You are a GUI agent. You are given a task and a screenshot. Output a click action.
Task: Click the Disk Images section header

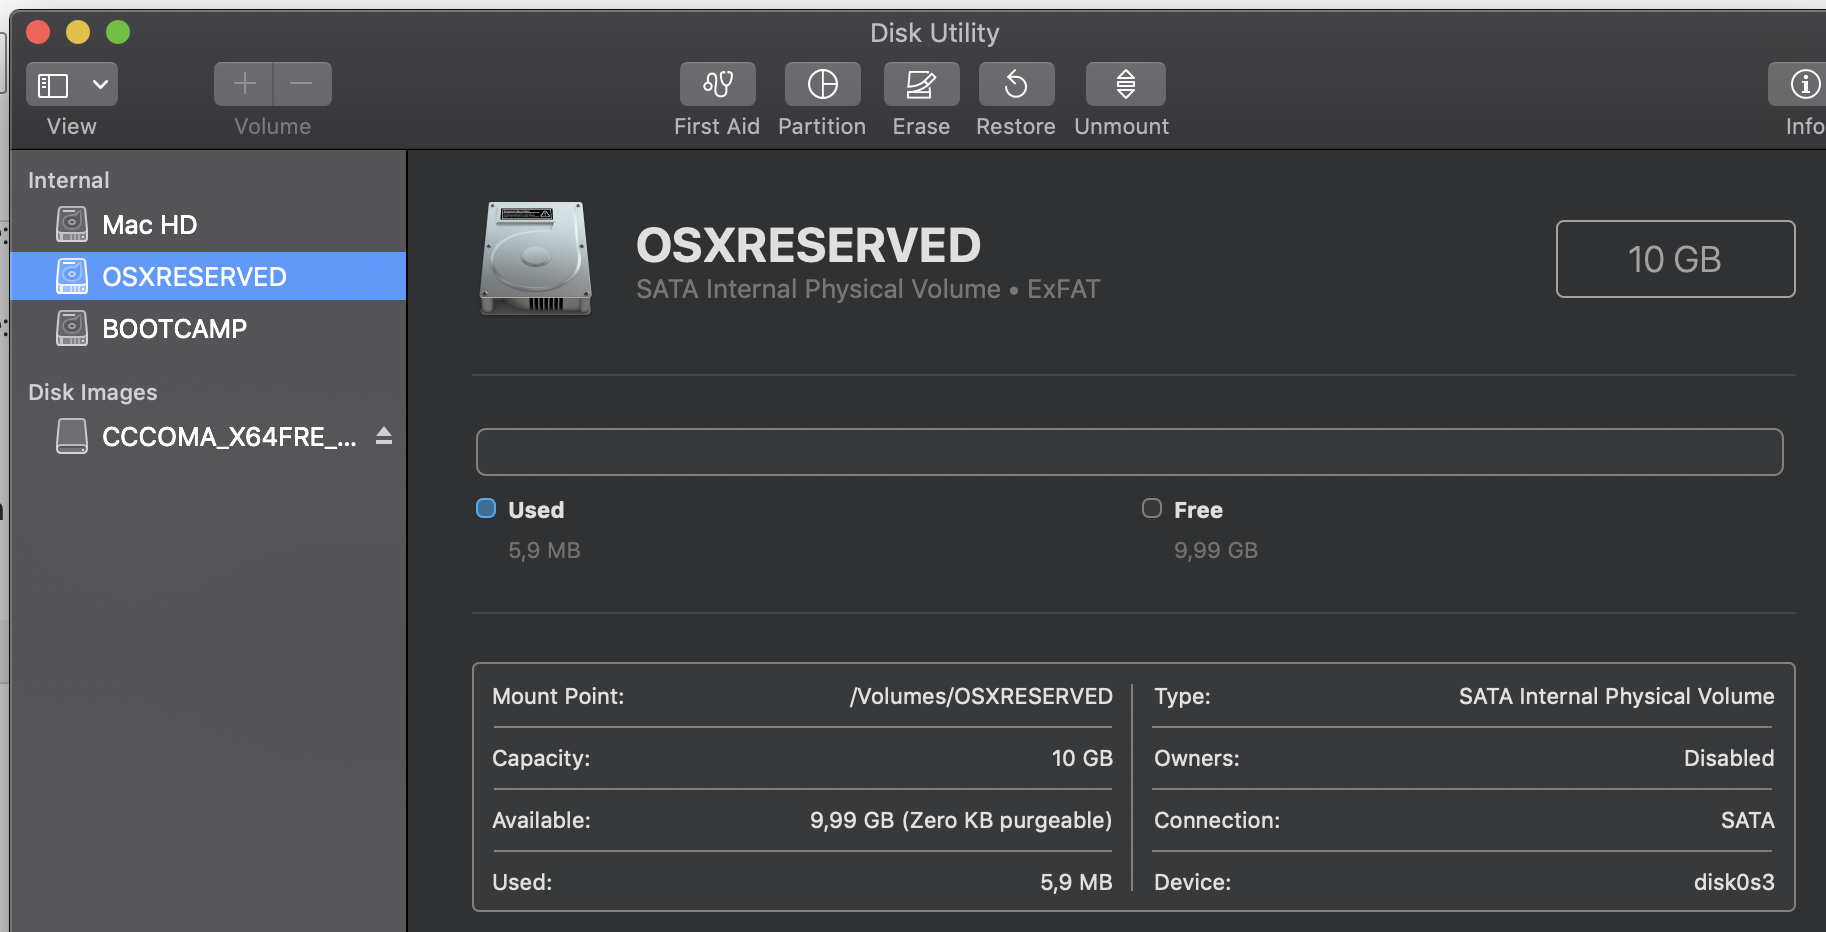point(93,392)
